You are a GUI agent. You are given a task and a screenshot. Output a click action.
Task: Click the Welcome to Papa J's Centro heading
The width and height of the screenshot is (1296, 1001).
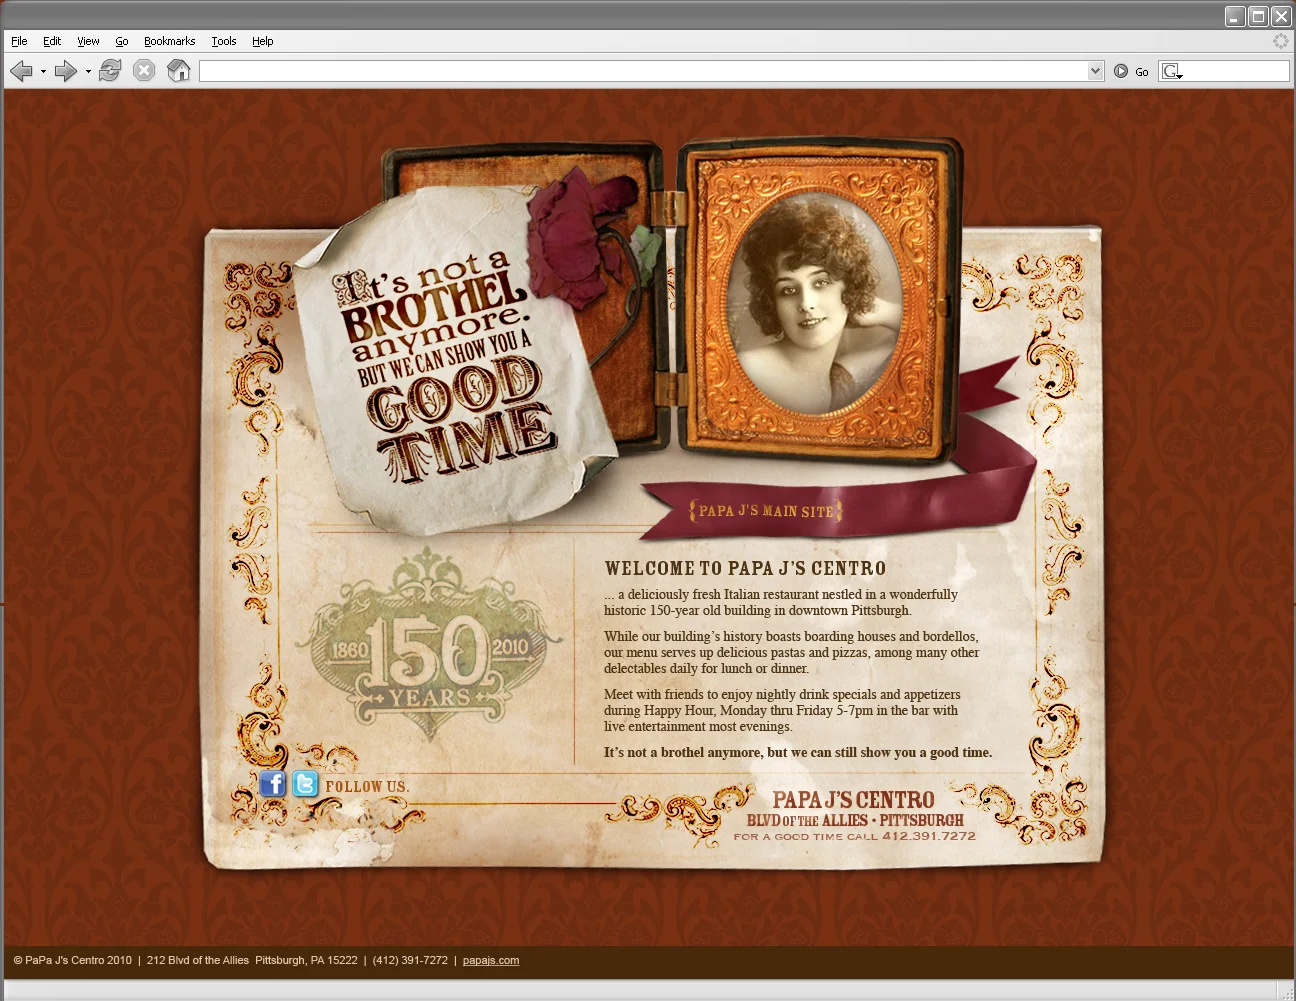(x=745, y=568)
